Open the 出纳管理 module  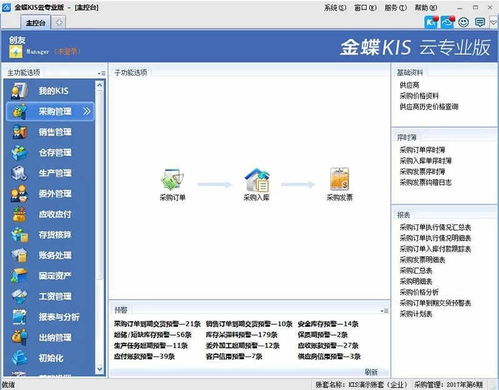[50, 338]
